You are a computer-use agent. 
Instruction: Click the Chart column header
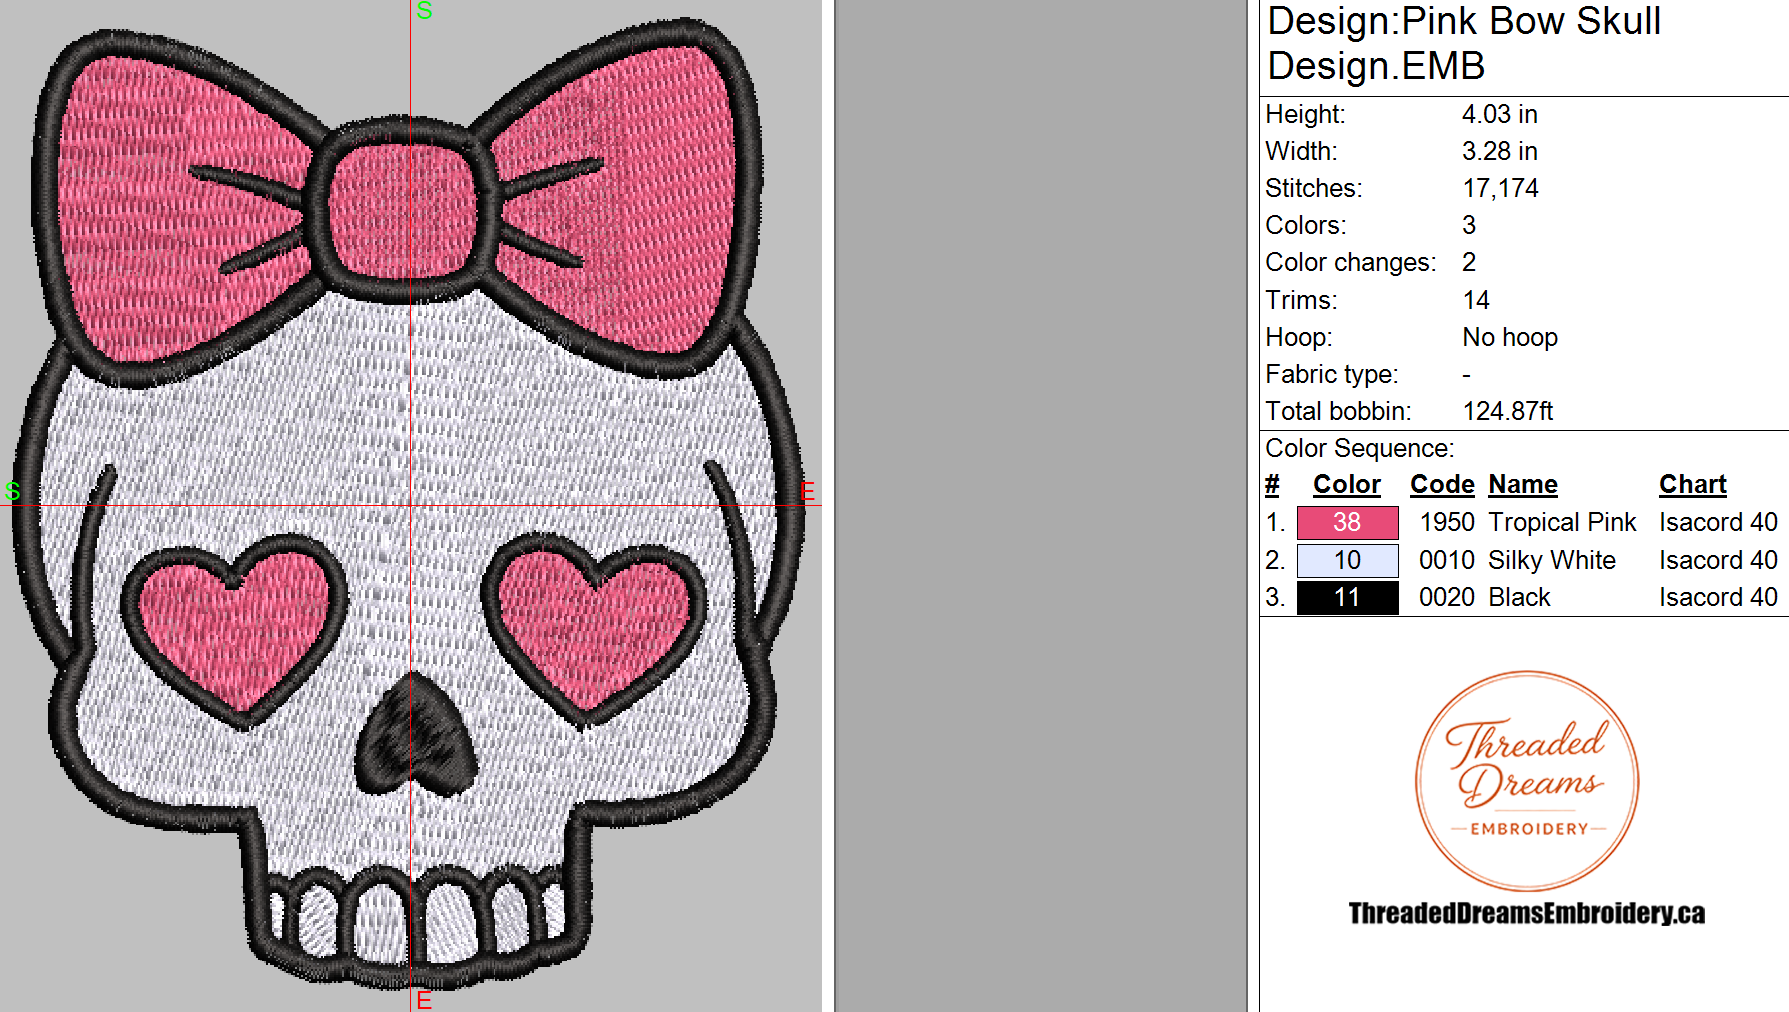point(1693,485)
